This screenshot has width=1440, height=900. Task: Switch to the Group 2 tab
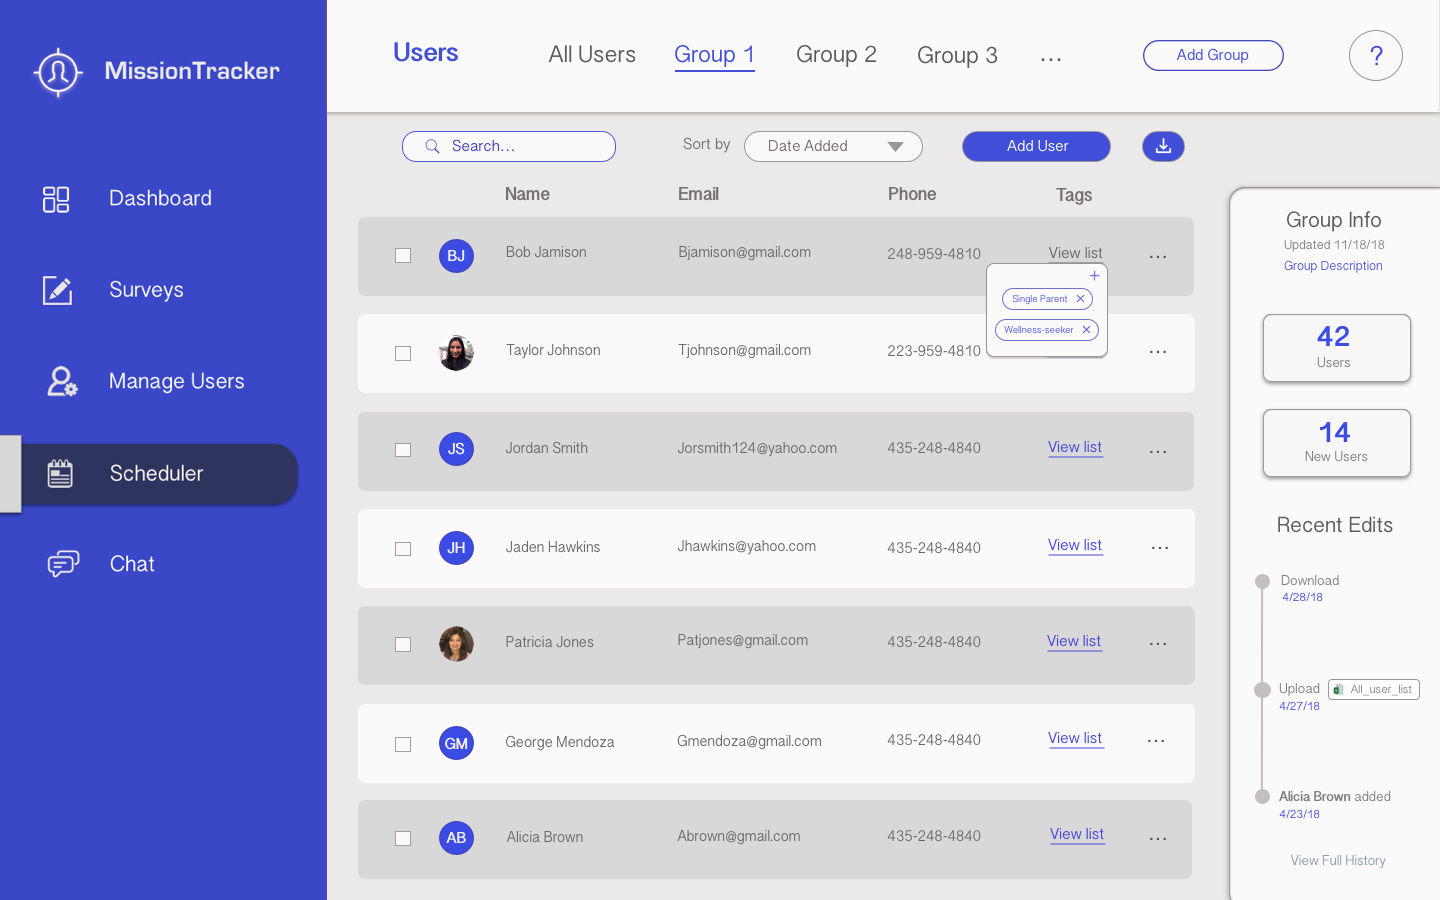836,55
